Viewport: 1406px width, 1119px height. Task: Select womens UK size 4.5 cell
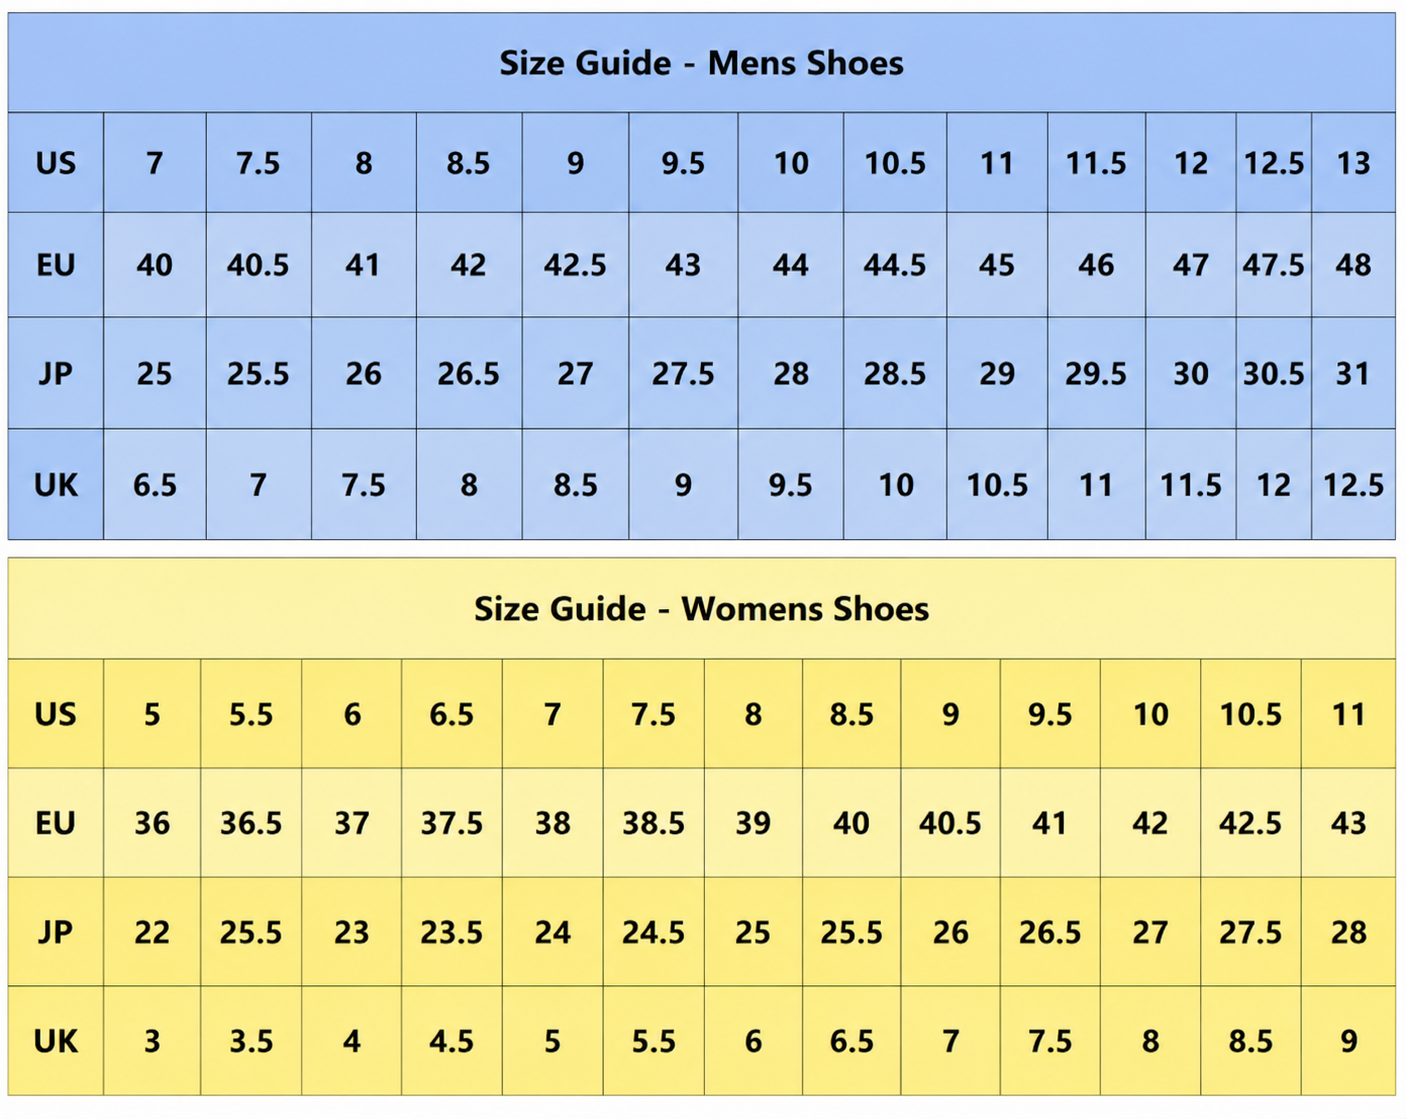pos(452,1041)
